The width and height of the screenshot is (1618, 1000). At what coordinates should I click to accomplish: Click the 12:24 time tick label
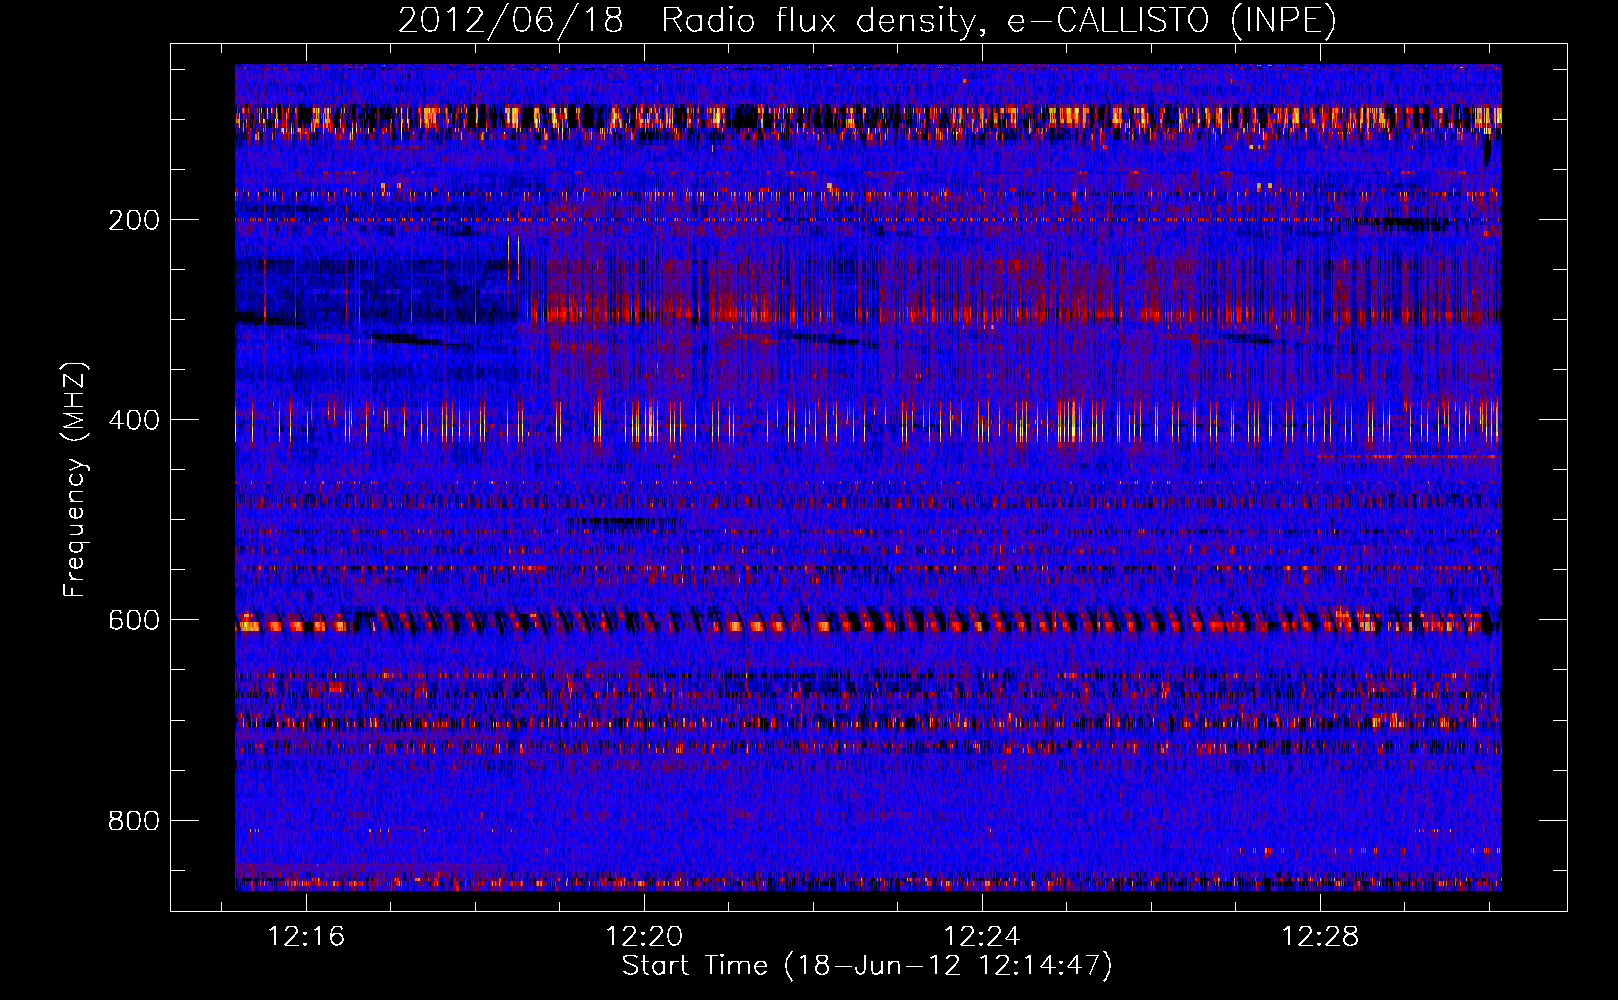click(982, 936)
